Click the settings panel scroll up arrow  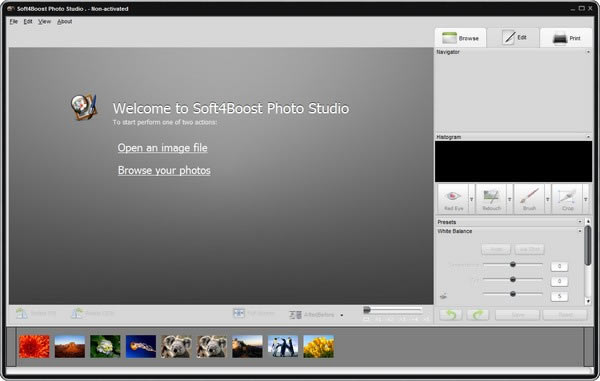[588, 221]
